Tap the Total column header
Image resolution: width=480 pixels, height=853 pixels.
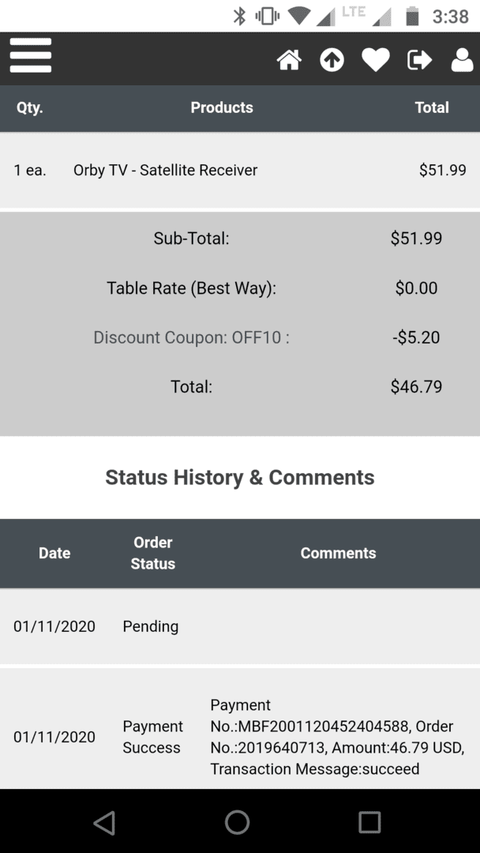[x=432, y=108]
